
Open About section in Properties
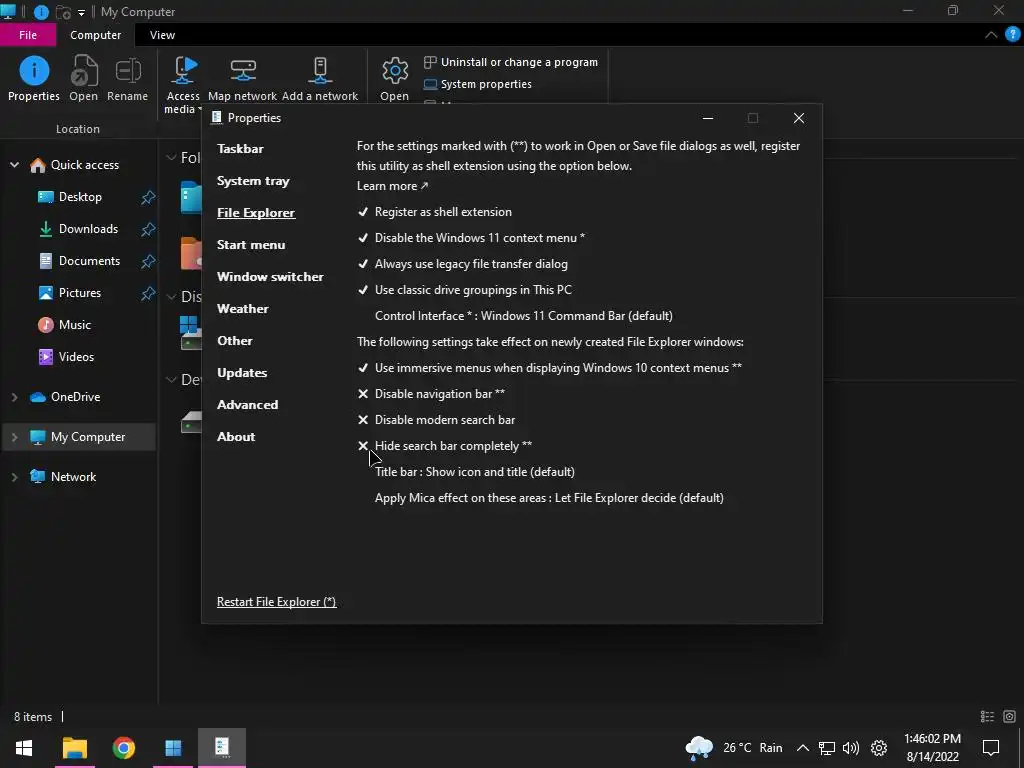pyautogui.click(x=236, y=436)
